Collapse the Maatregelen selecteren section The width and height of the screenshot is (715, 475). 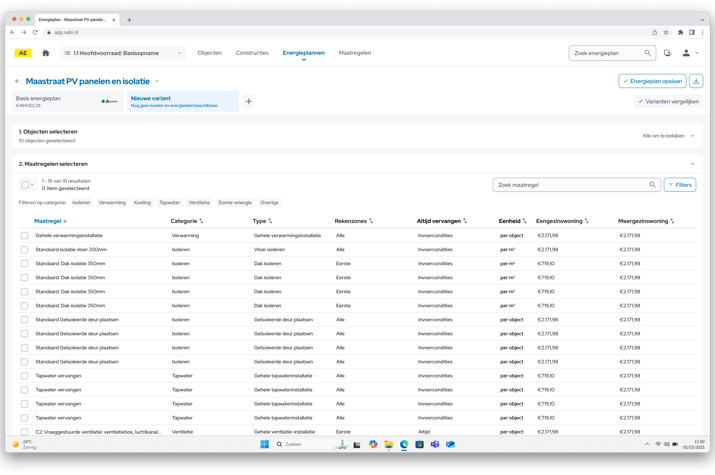click(692, 164)
